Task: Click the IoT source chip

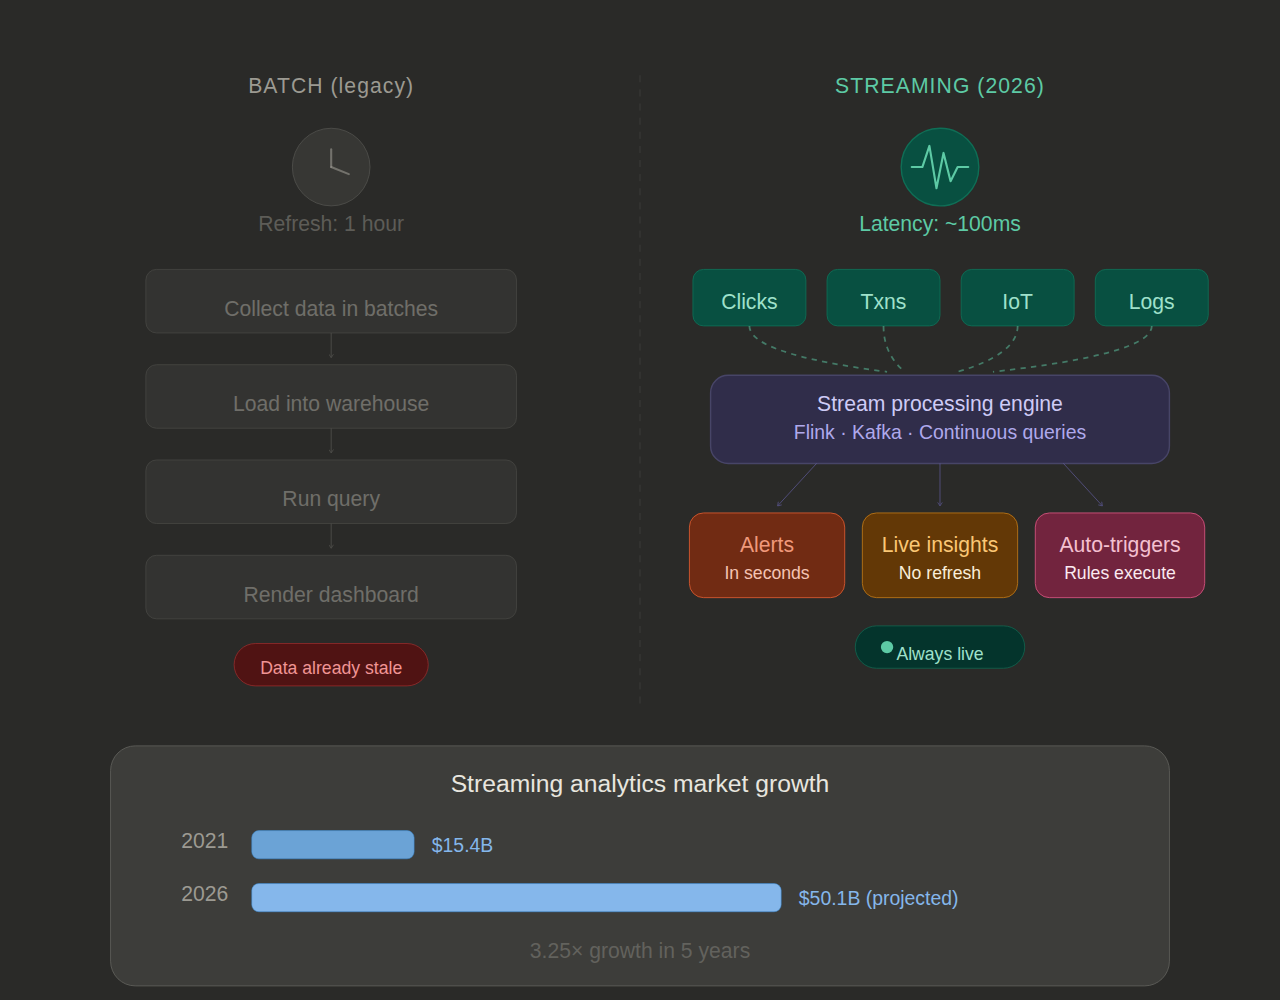Action: [x=1017, y=298]
